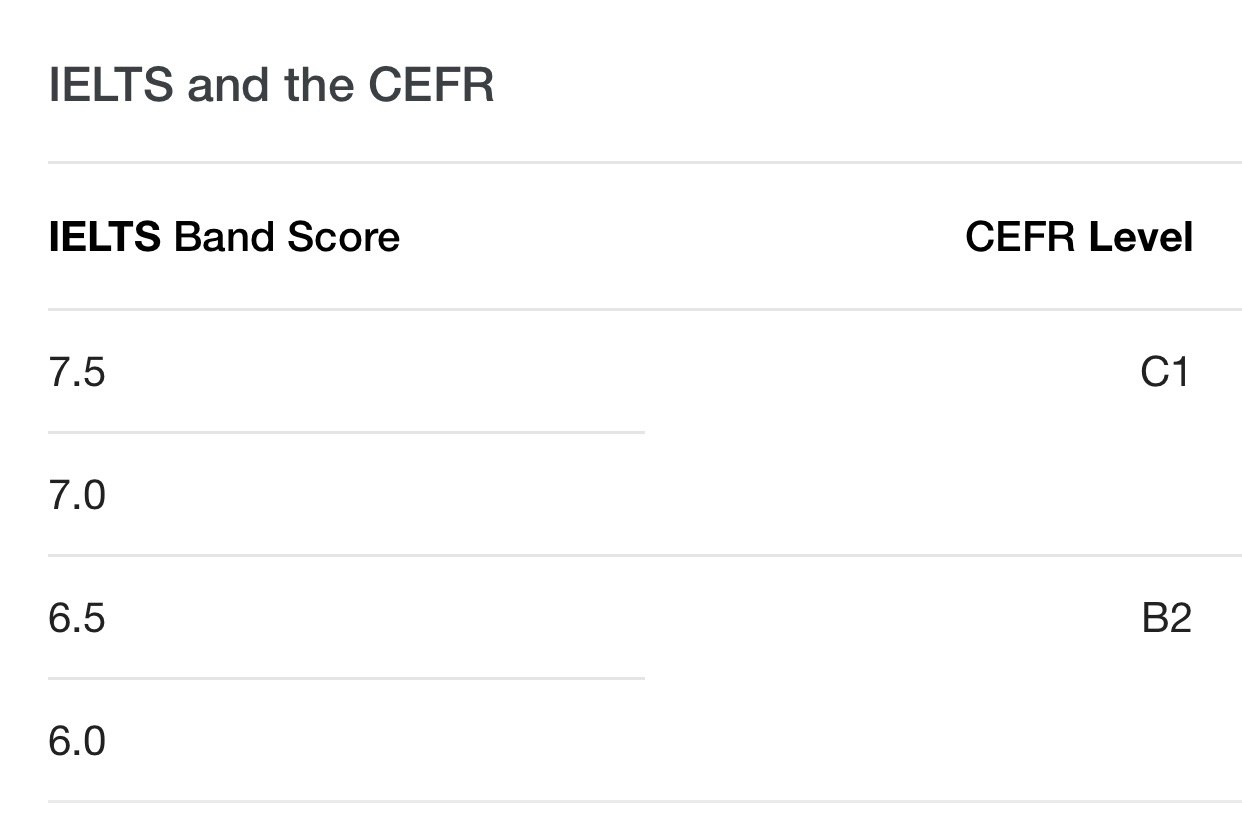Click the separator between 7.0 and 6.5 rows

click(x=645, y=555)
